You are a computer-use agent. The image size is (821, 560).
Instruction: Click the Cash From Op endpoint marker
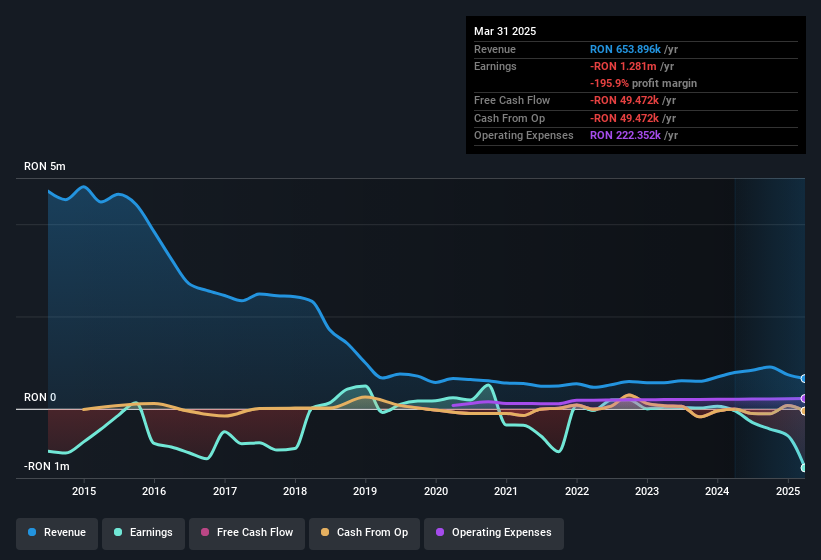[x=804, y=411]
